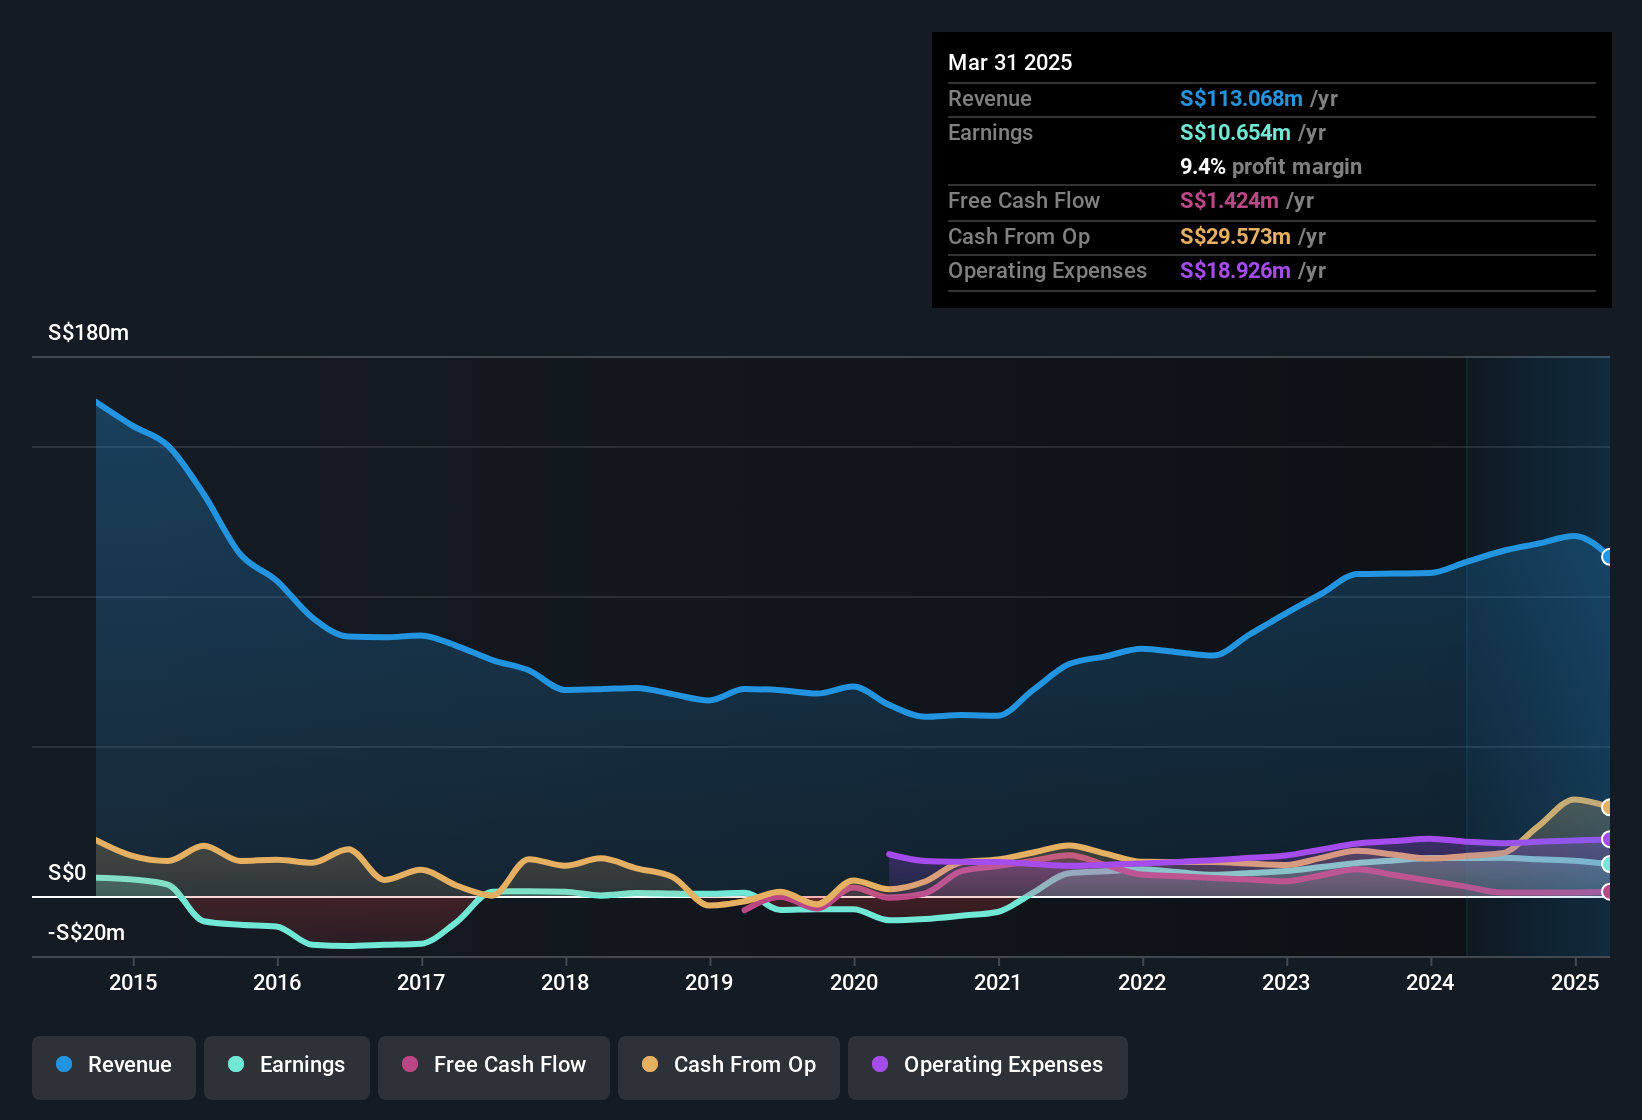Toggle the Revenue series in the legend
This screenshot has height=1120, width=1642.
[x=114, y=1065]
